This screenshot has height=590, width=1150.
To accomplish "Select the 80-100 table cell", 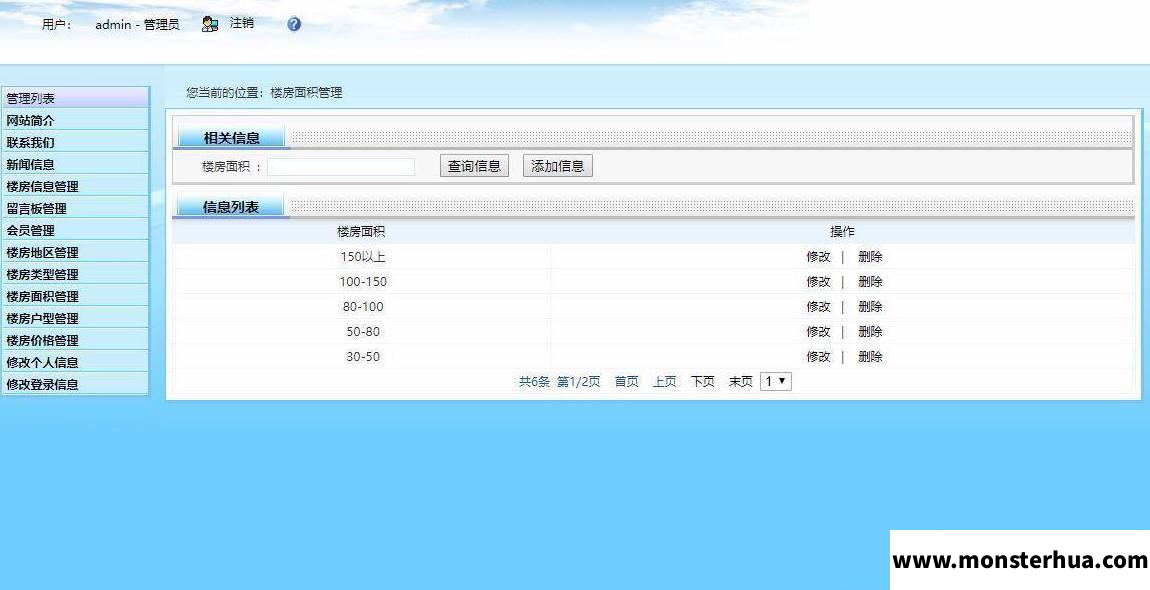I will [362, 307].
